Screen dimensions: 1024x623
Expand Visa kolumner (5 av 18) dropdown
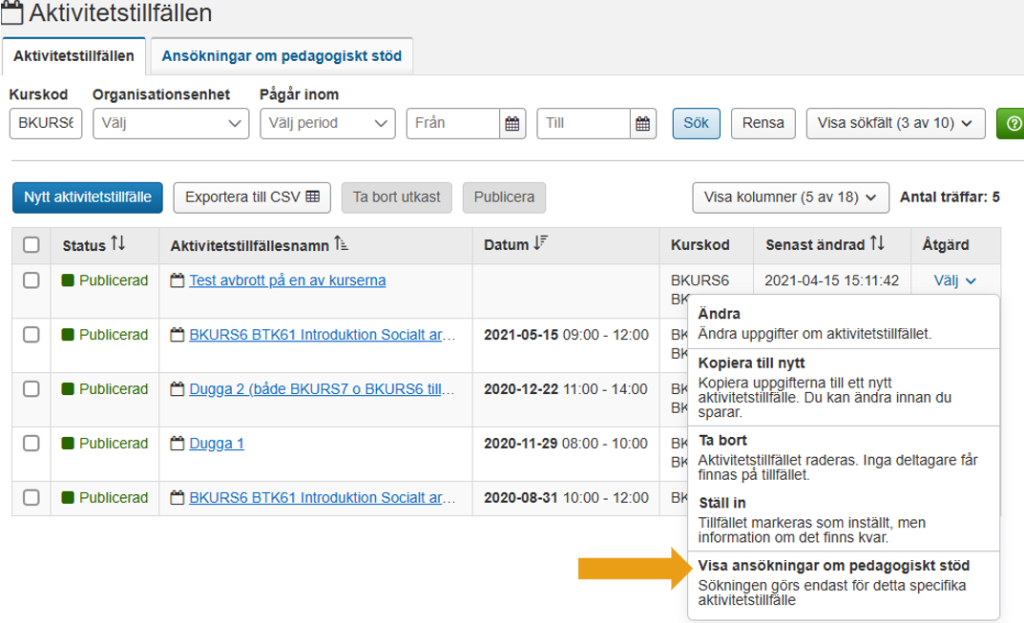(790, 197)
